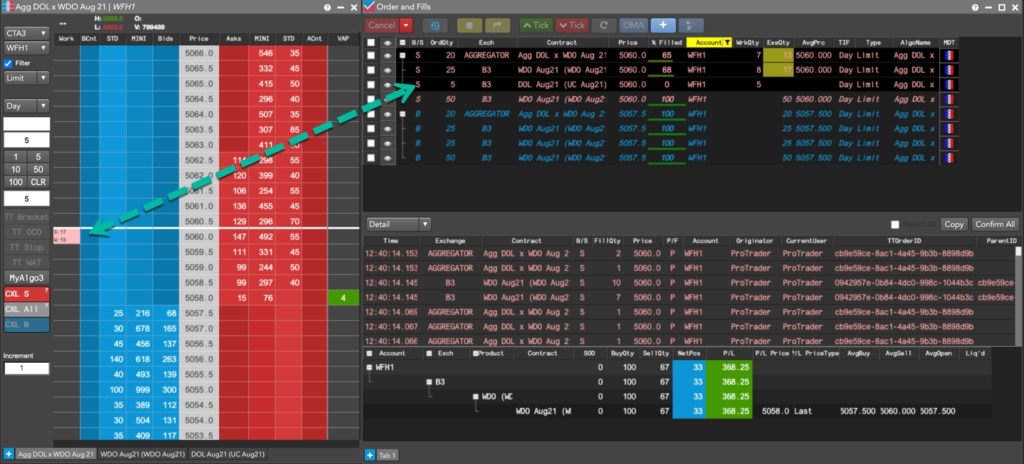Open the Detail dropdown in fills panel

tap(397, 224)
